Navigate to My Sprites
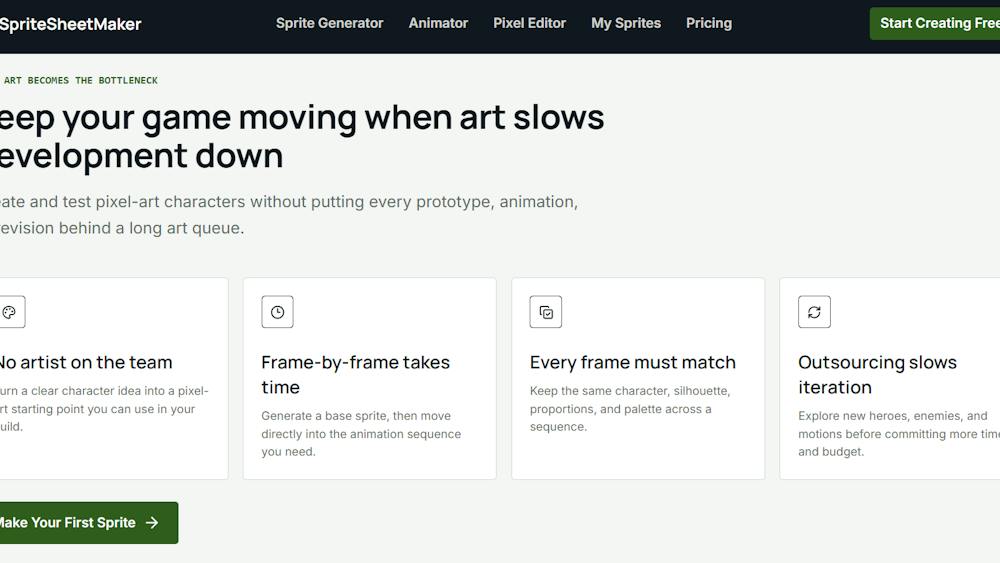Image resolution: width=1000 pixels, height=563 pixels. pyautogui.click(x=626, y=23)
